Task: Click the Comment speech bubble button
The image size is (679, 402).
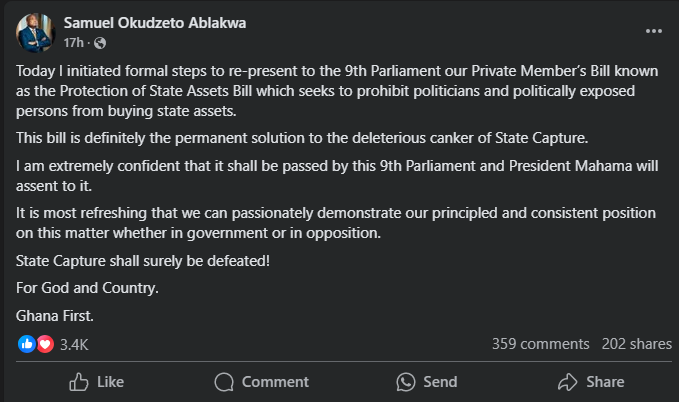Action: pos(262,382)
